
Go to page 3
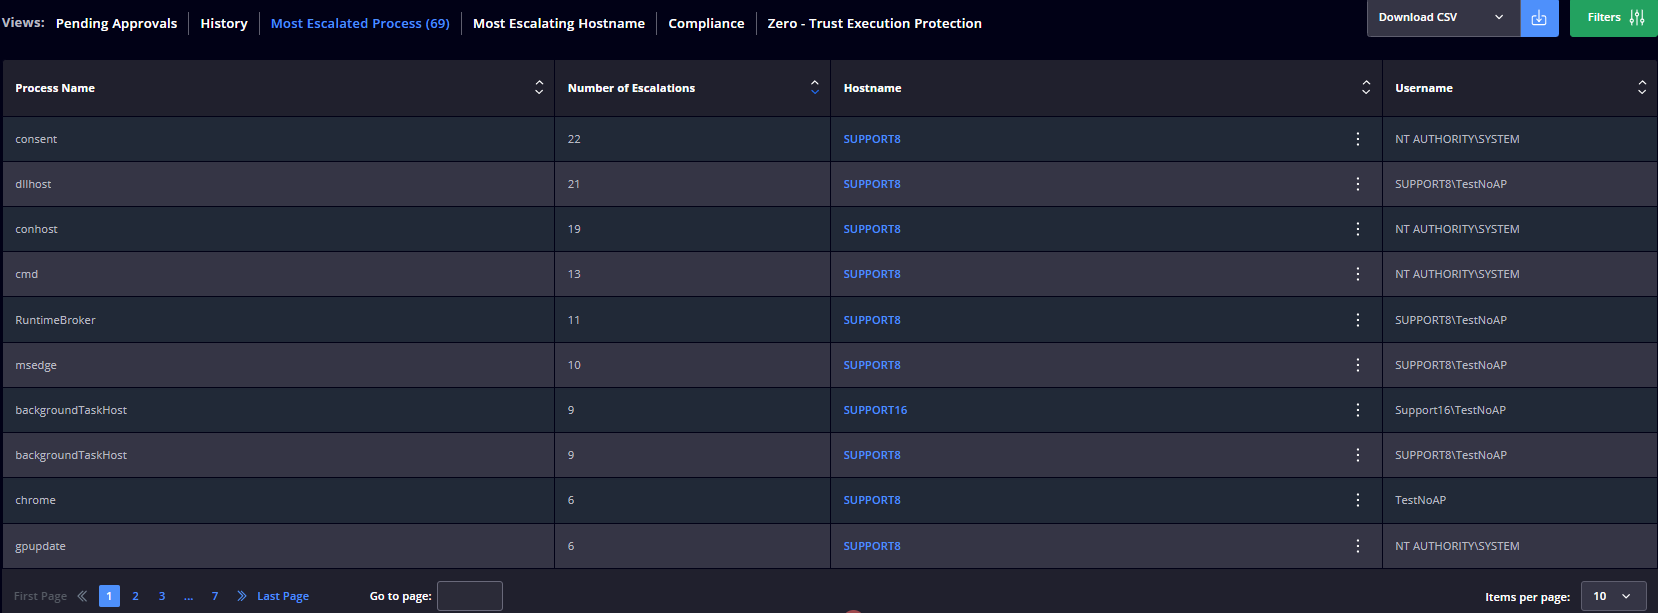[162, 596]
